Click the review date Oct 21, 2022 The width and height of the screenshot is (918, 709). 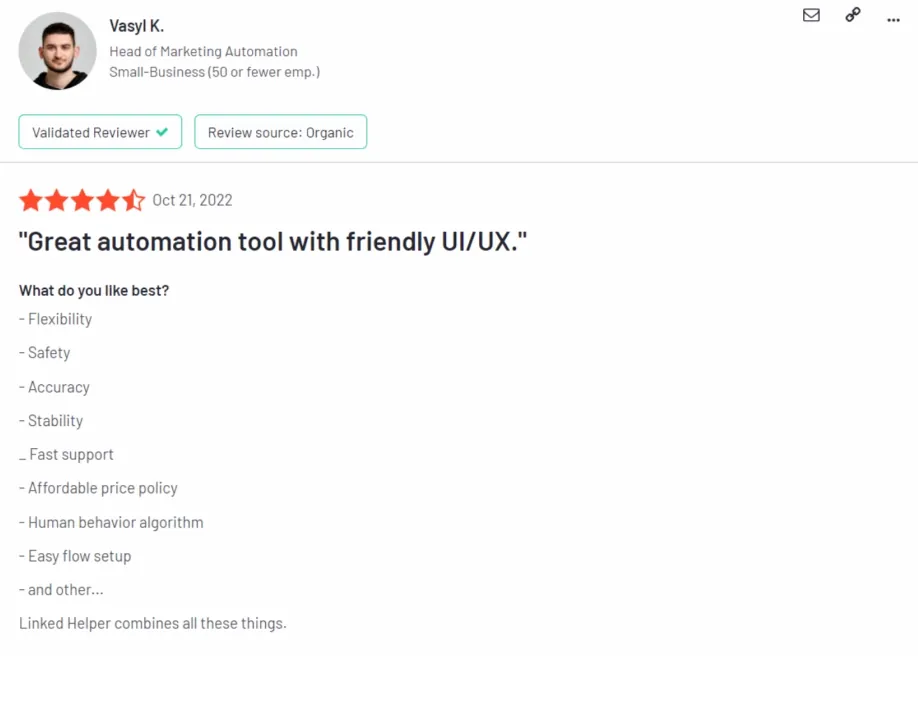pyautogui.click(x=192, y=200)
